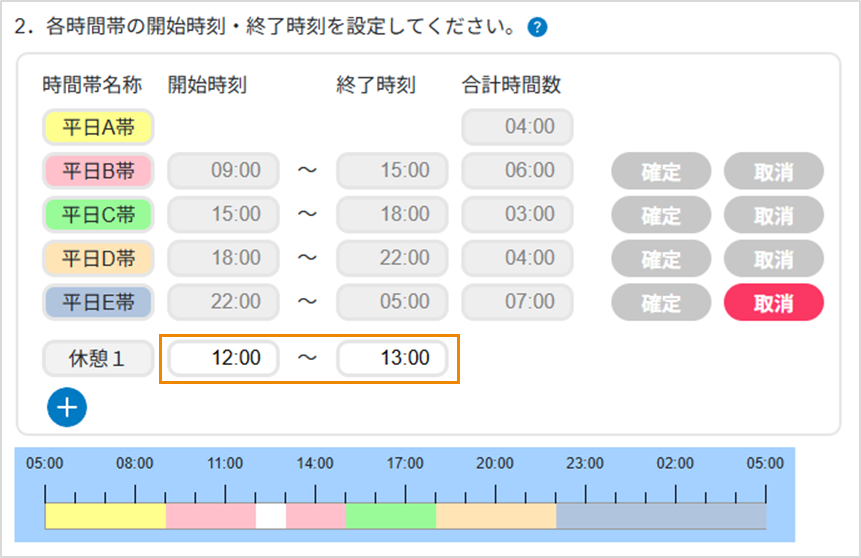861x558 pixels.
Task: Click the 休憩1 break label
Action: tap(98, 358)
